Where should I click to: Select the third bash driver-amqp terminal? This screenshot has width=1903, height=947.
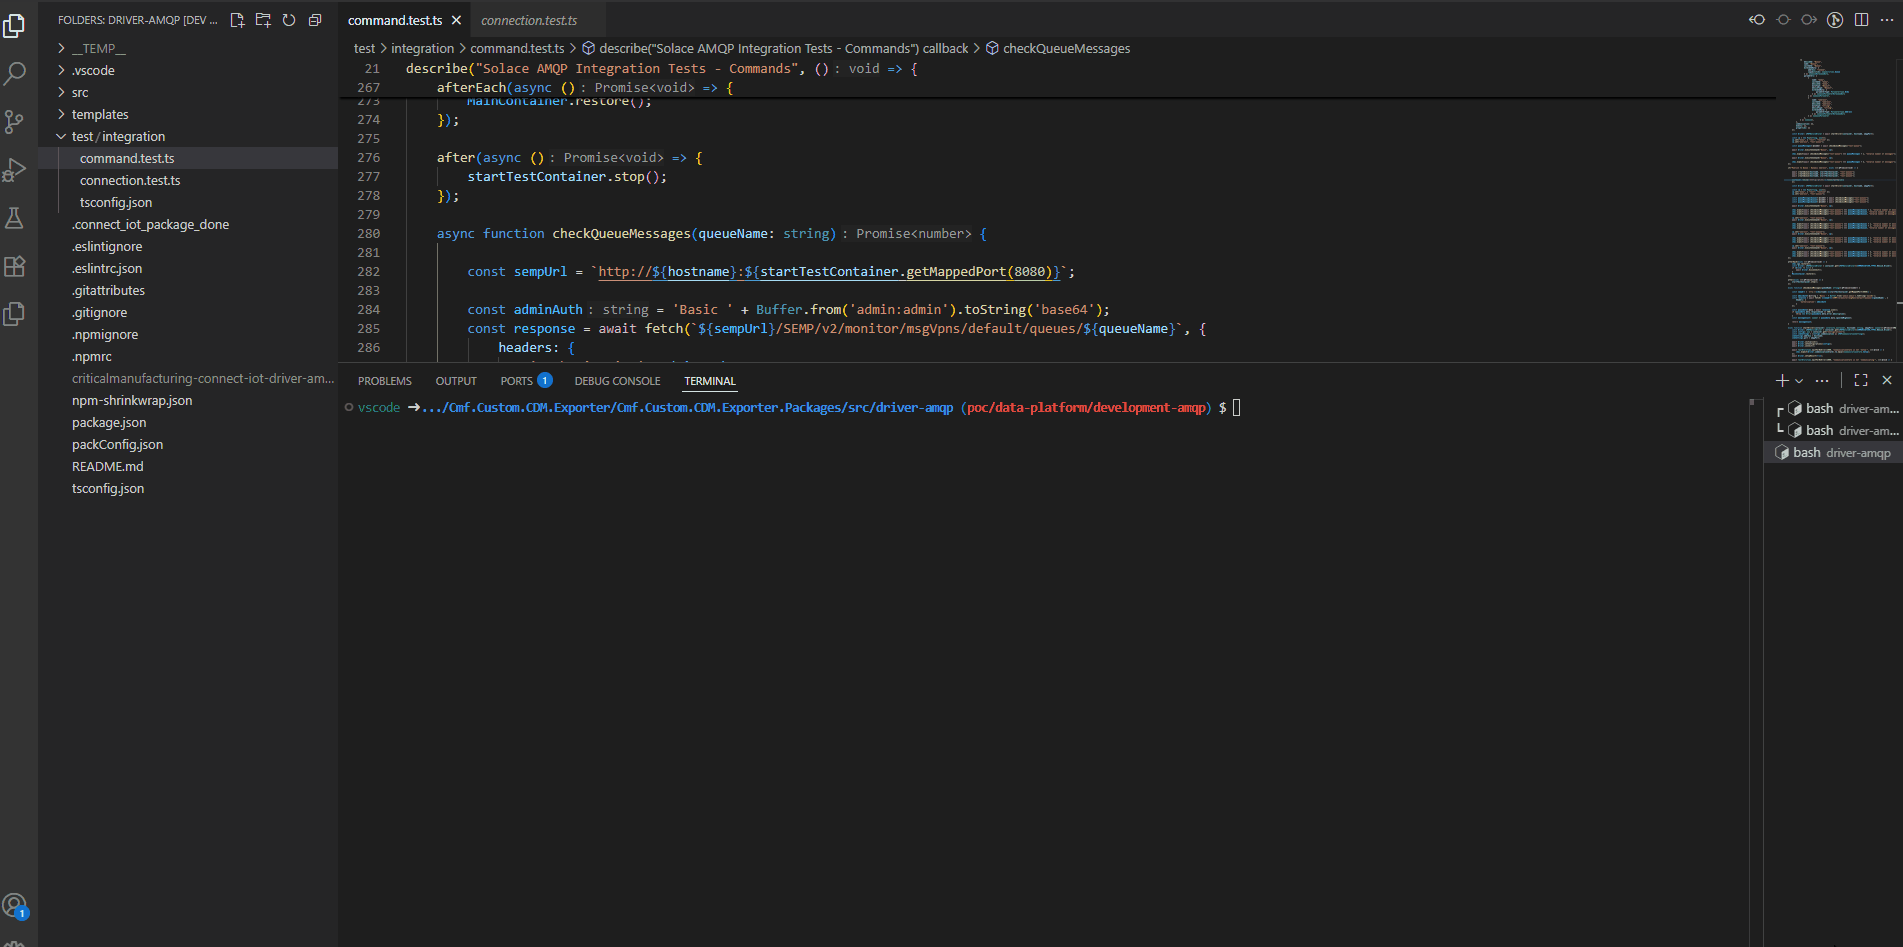(x=1840, y=453)
